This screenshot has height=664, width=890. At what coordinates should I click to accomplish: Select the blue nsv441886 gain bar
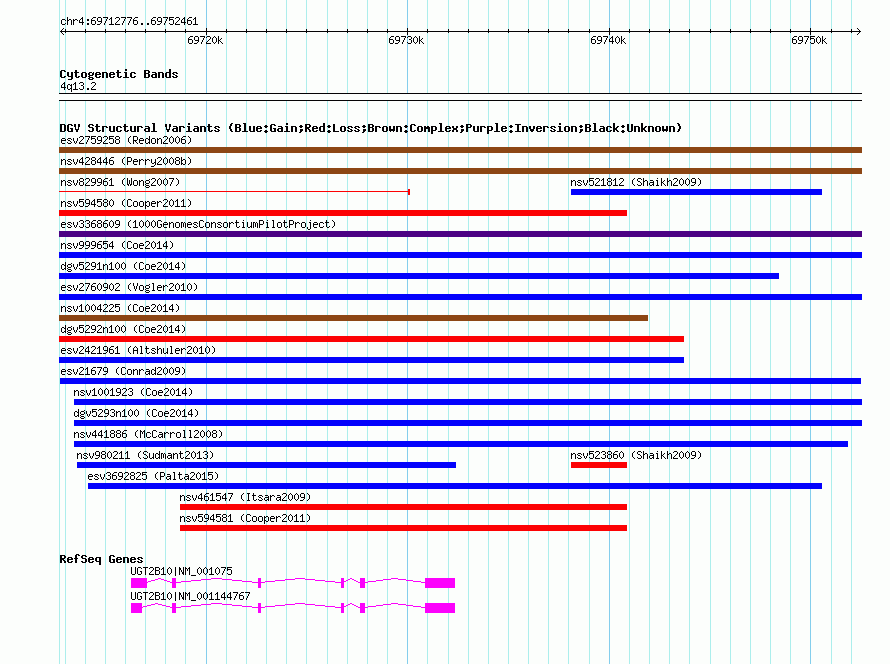pyautogui.click(x=461, y=444)
